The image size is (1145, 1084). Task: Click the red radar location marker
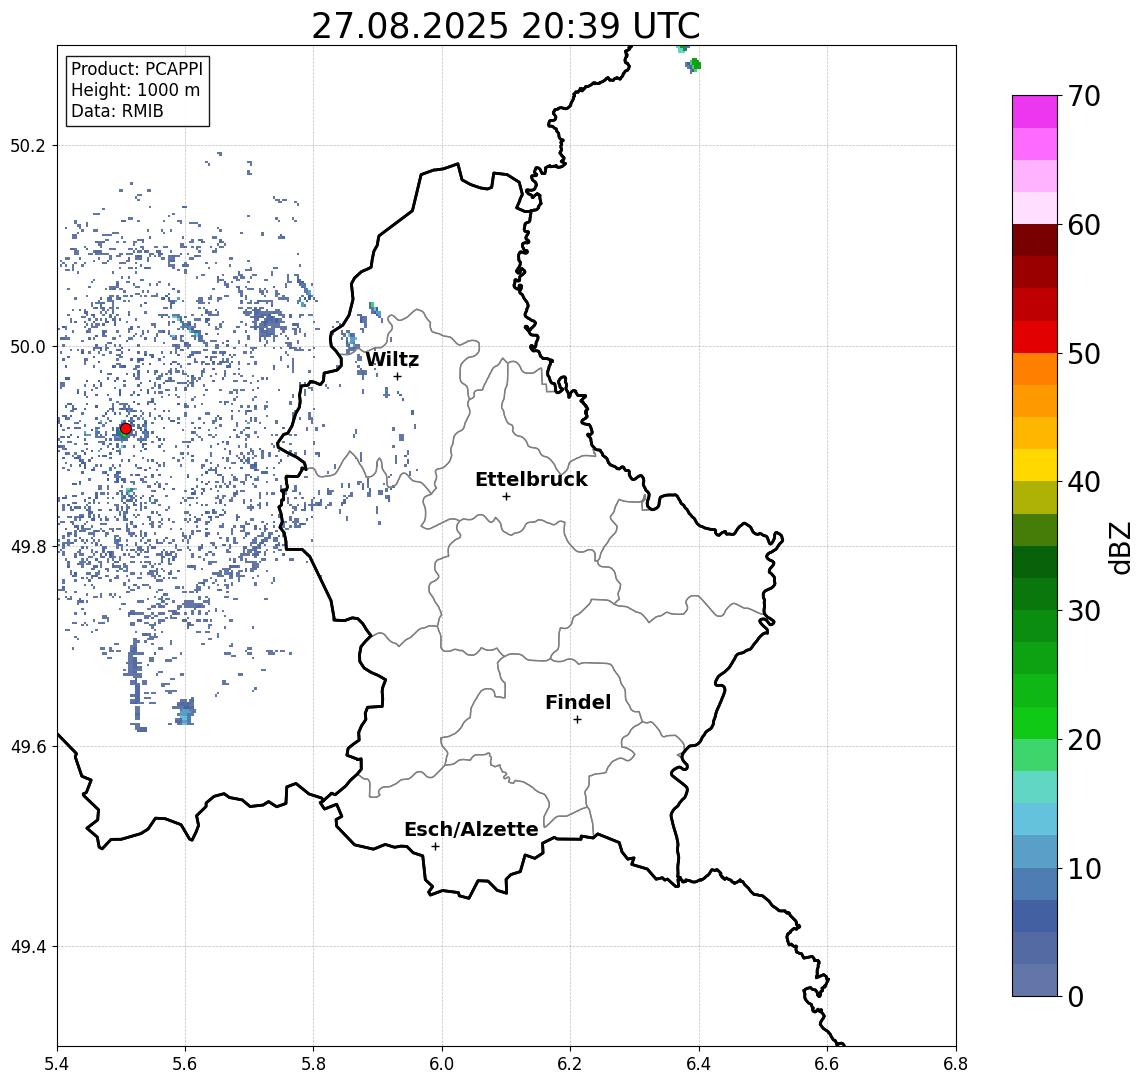coord(126,429)
